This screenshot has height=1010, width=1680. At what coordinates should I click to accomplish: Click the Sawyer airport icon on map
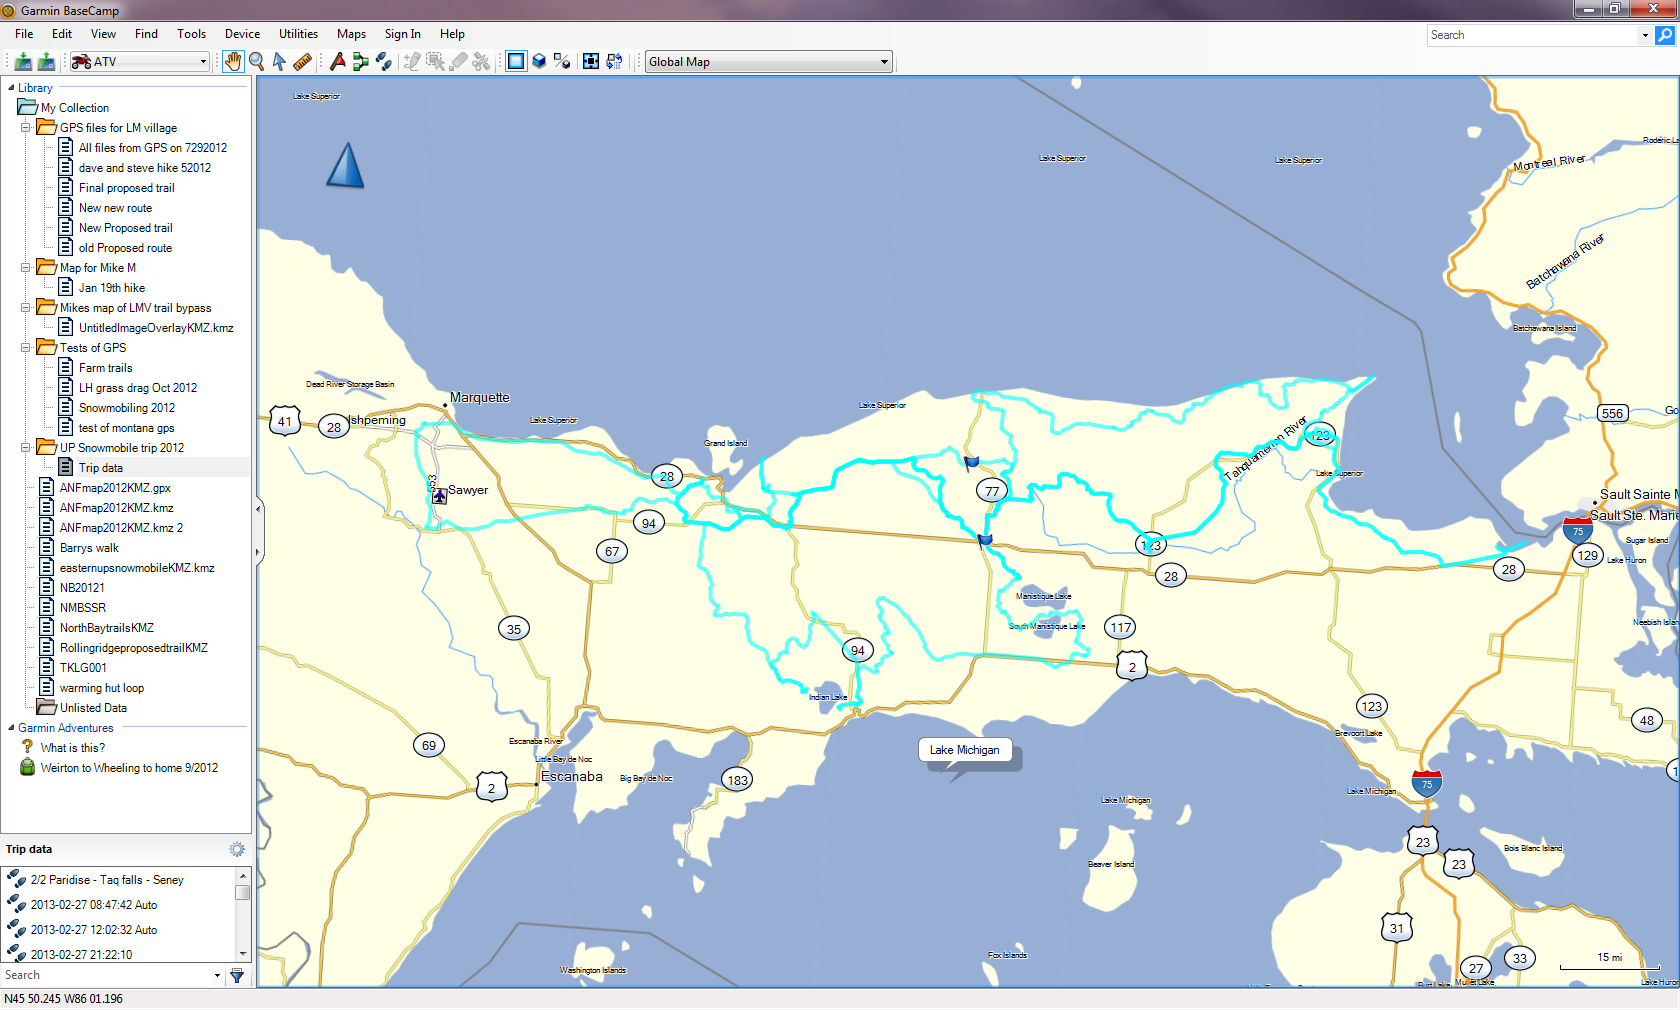pyautogui.click(x=439, y=495)
